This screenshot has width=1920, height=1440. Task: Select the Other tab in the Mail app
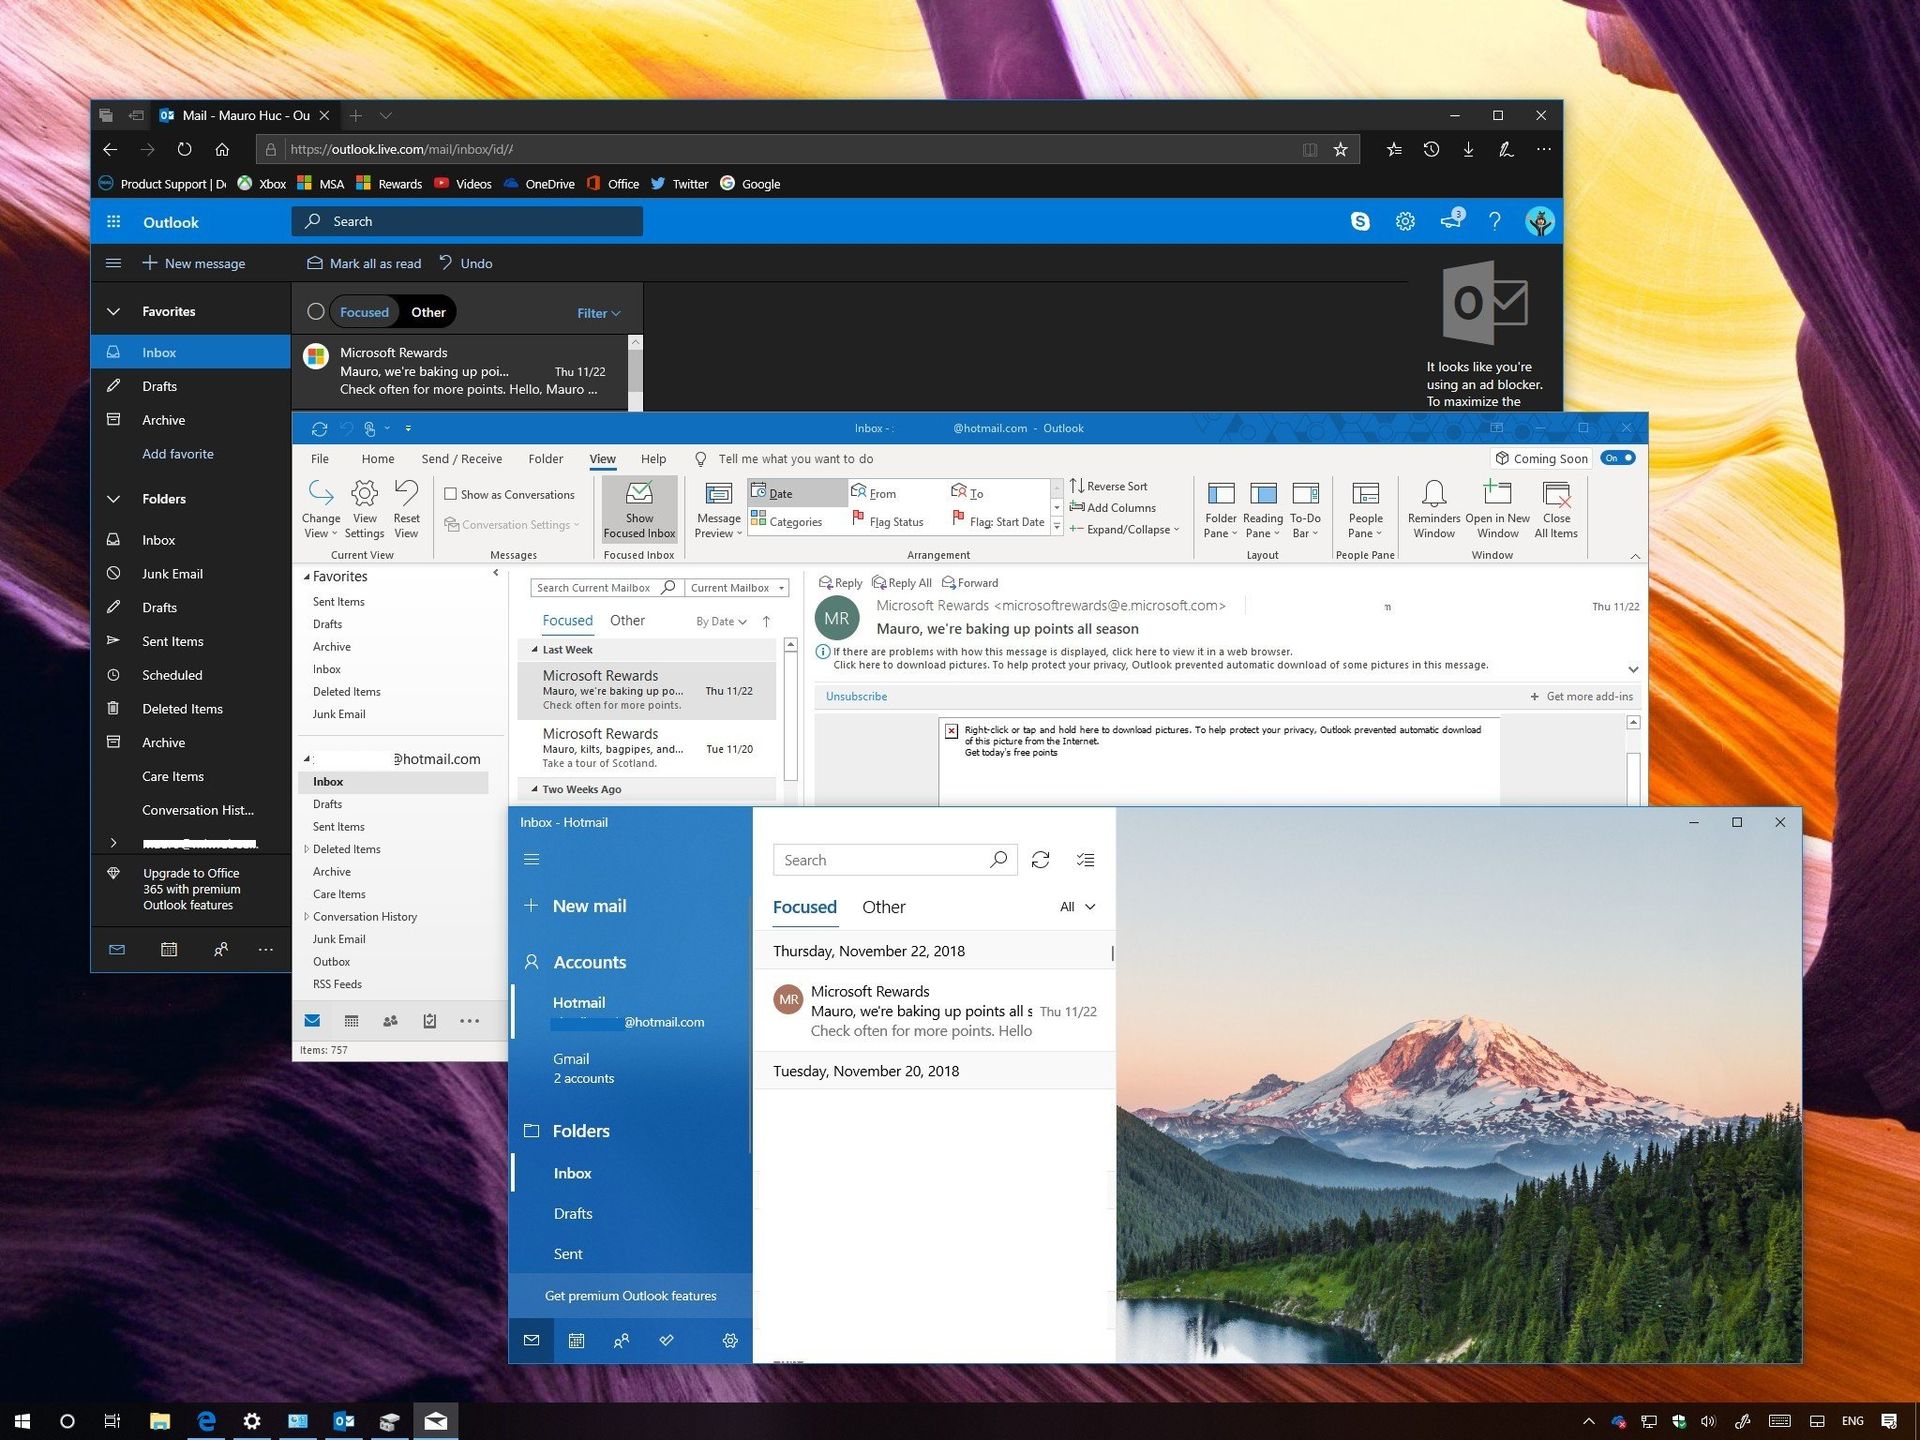883,907
